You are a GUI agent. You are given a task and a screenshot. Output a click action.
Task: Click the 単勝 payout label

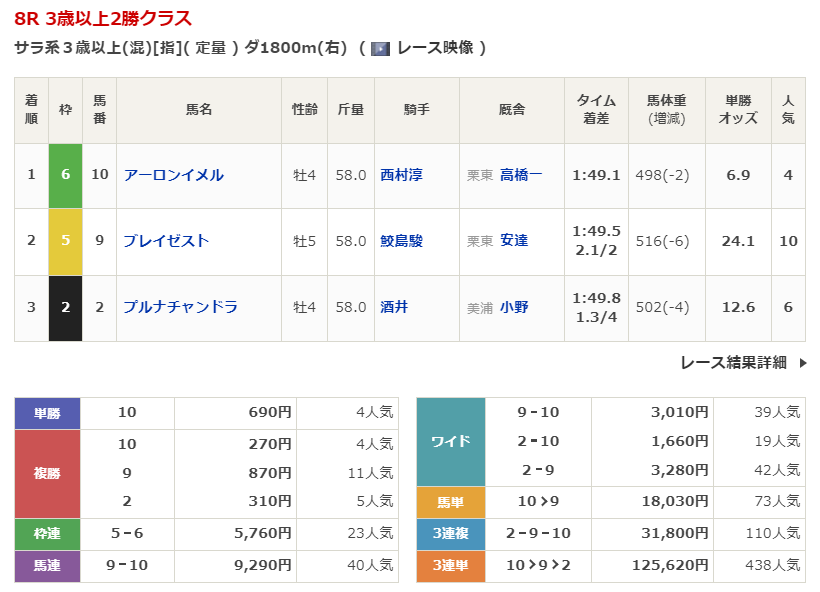click(47, 412)
